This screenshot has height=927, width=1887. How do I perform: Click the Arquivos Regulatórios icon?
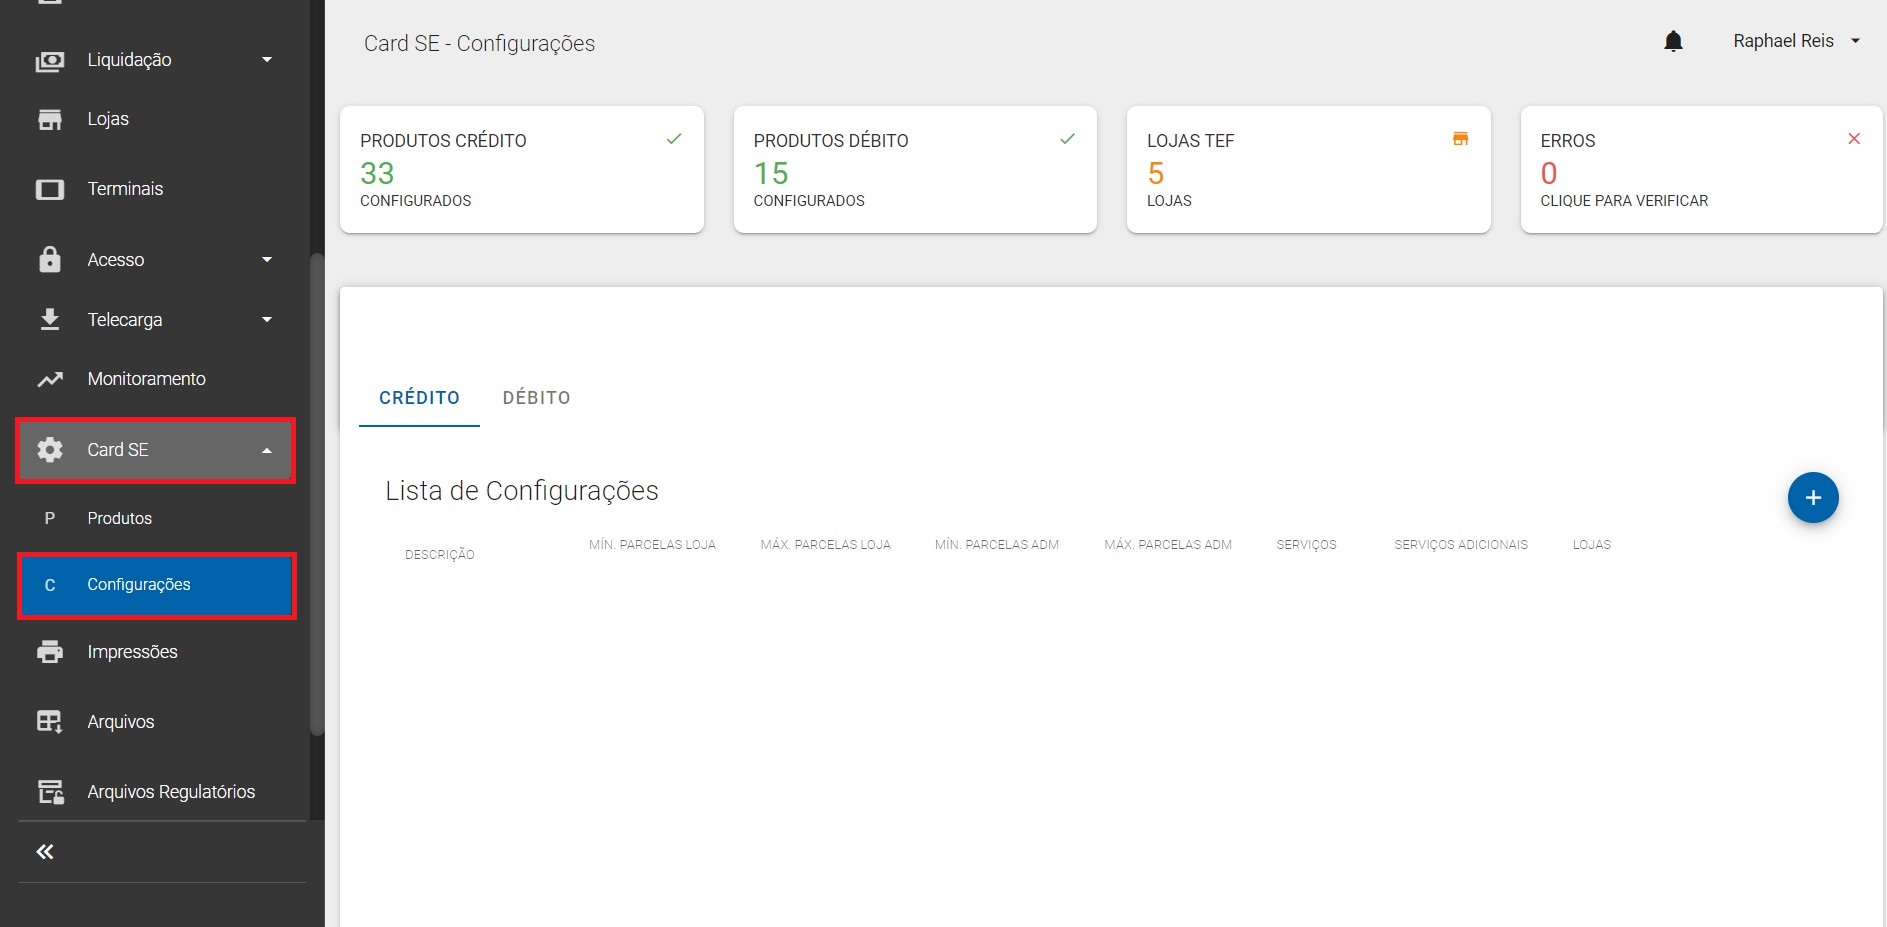50,792
